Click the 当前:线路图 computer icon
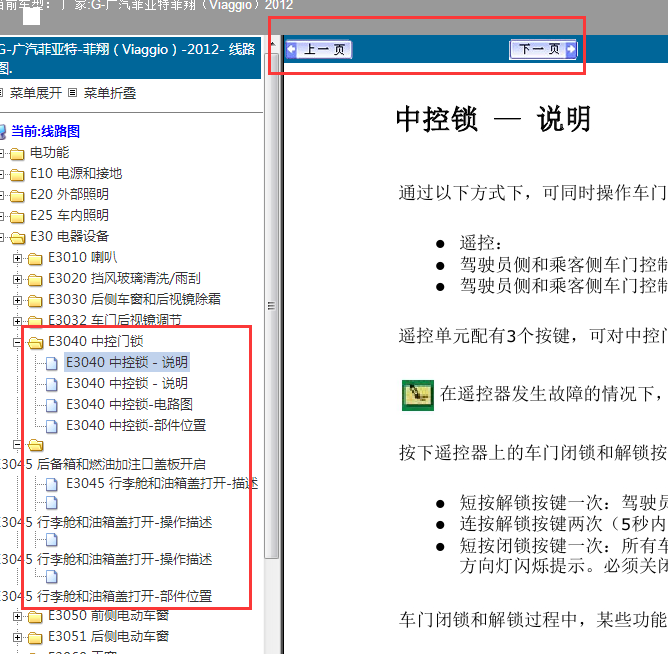The width and height of the screenshot is (668, 654). tap(3, 132)
